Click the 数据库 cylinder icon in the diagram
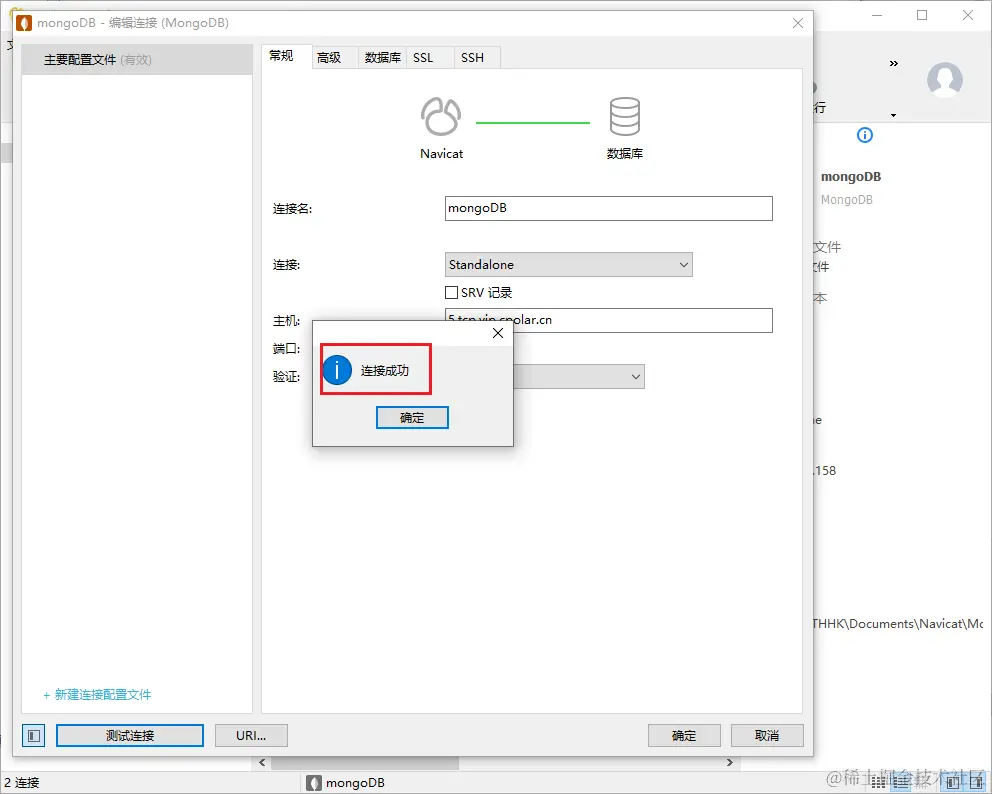Viewport: 992px width, 794px height. tap(624, 116)
